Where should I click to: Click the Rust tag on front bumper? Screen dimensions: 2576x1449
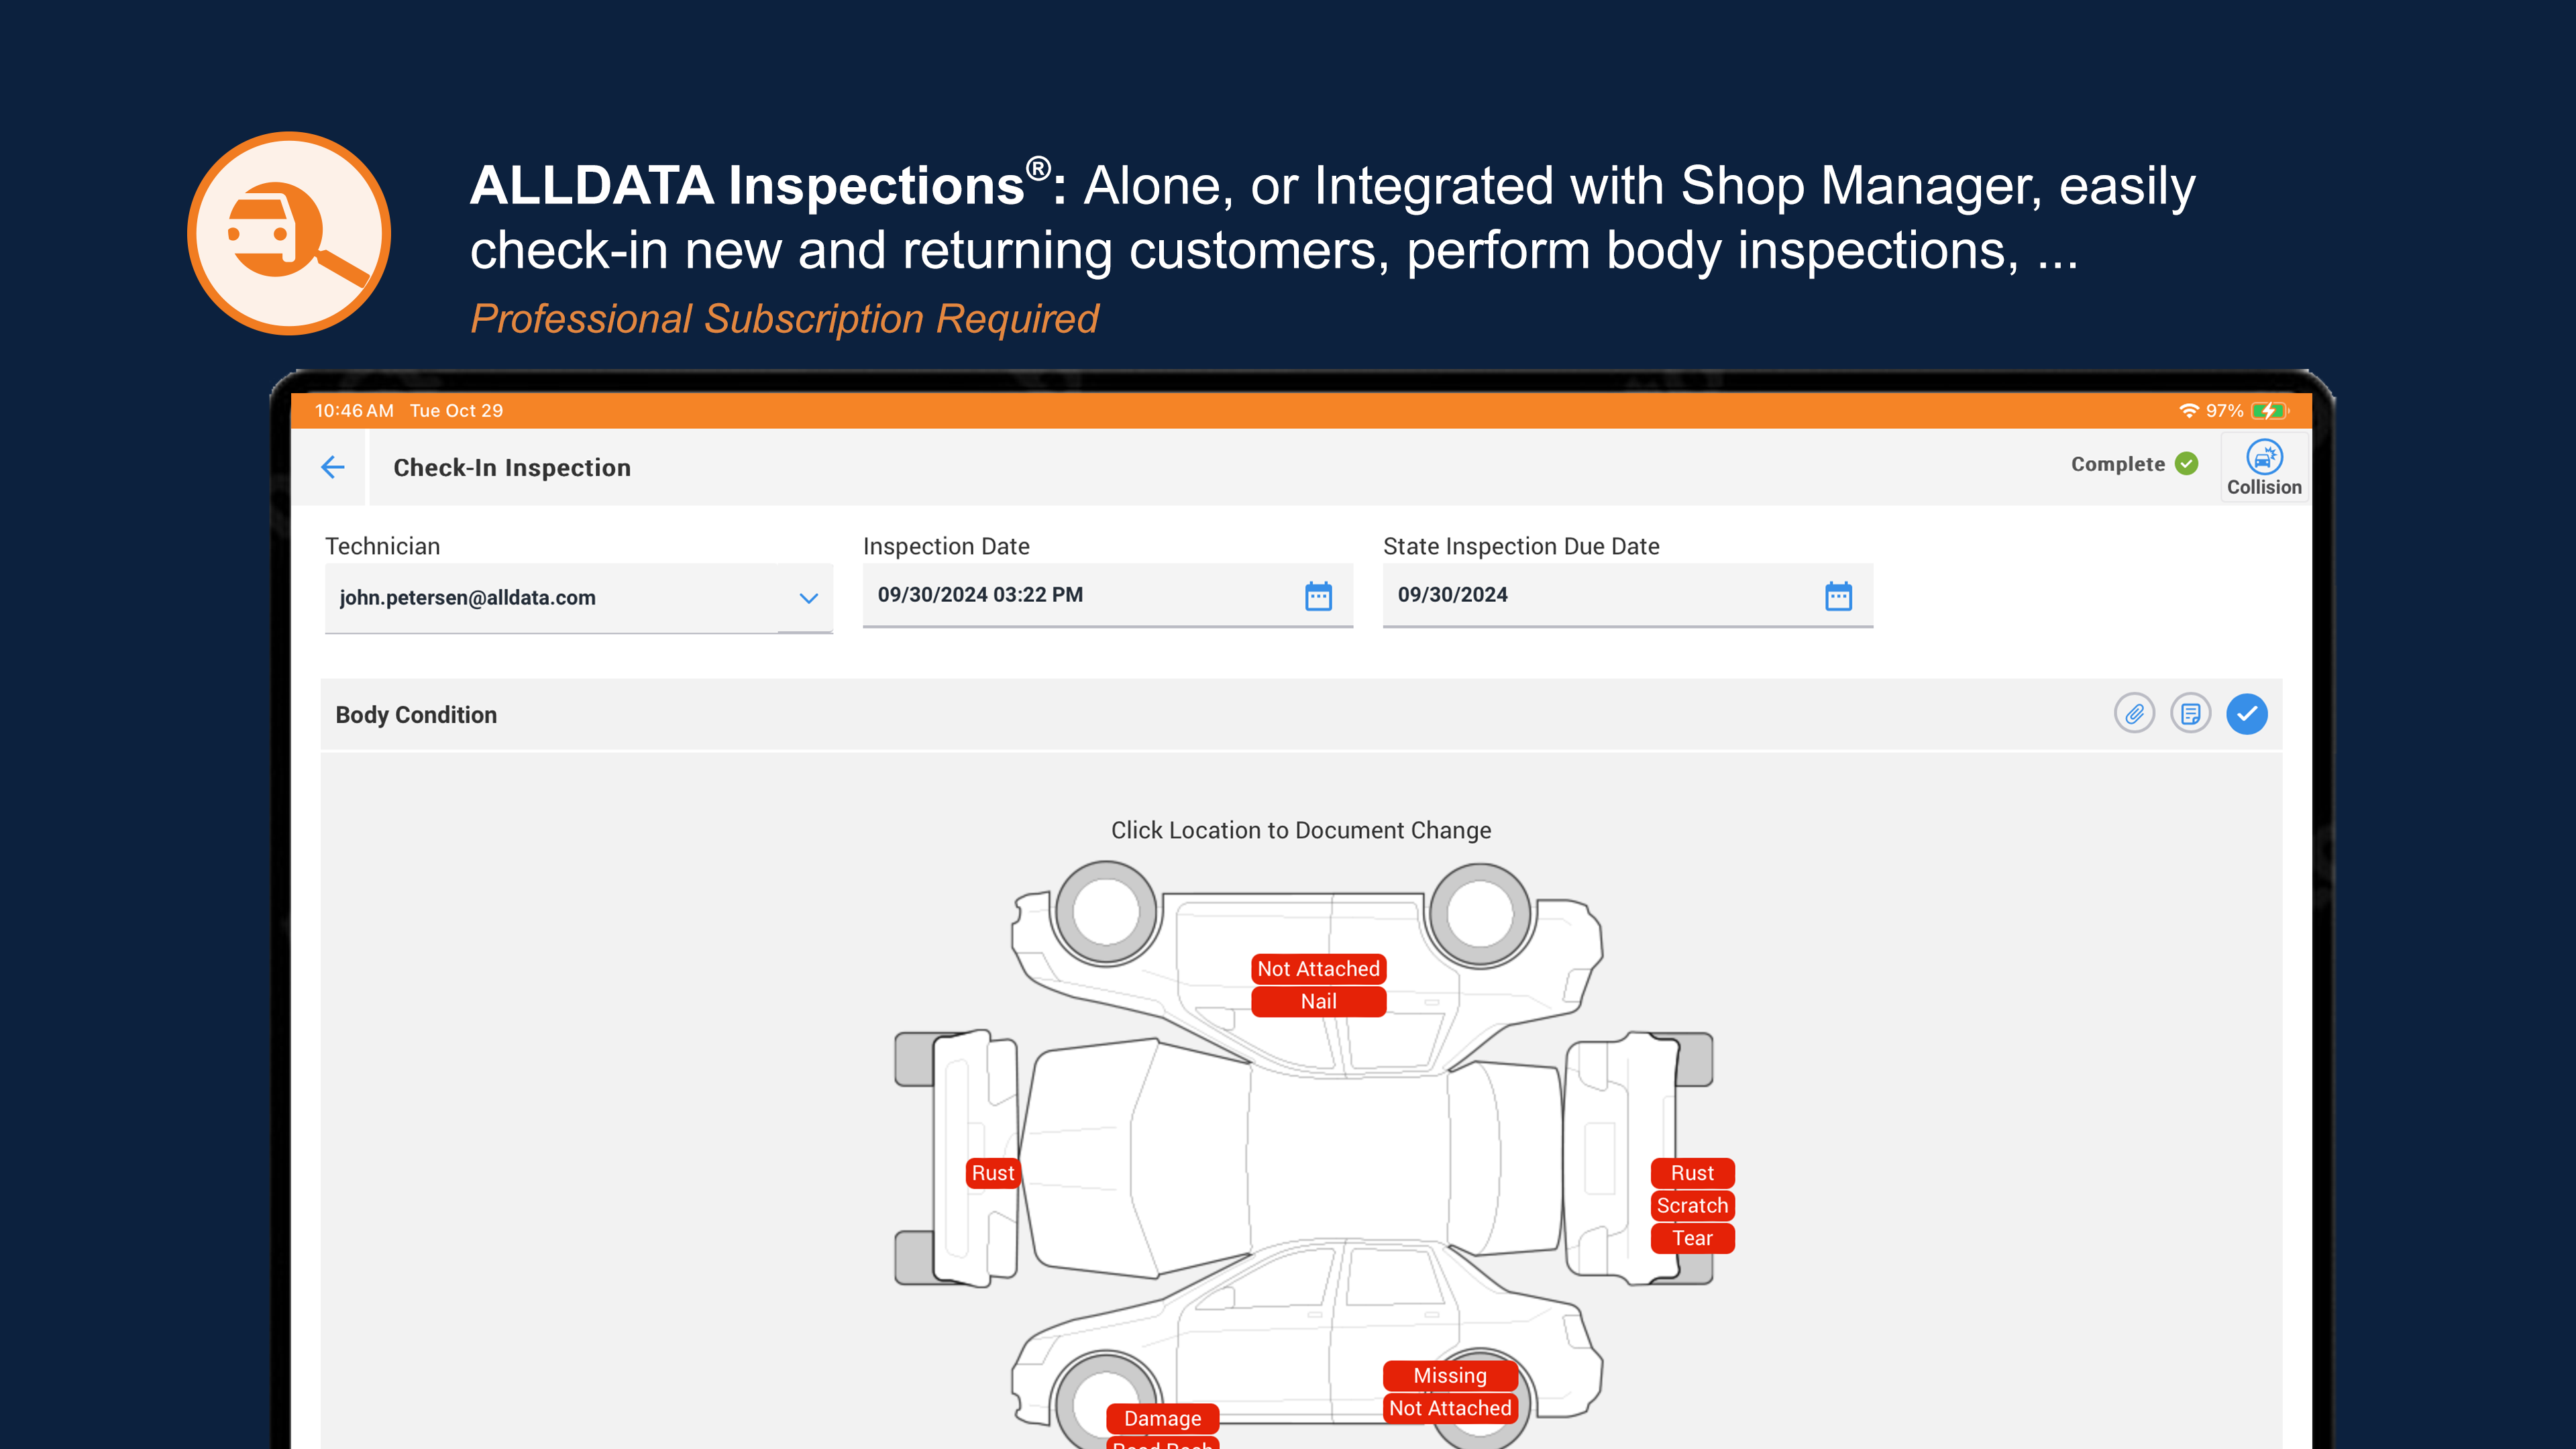click(992, 1172)
